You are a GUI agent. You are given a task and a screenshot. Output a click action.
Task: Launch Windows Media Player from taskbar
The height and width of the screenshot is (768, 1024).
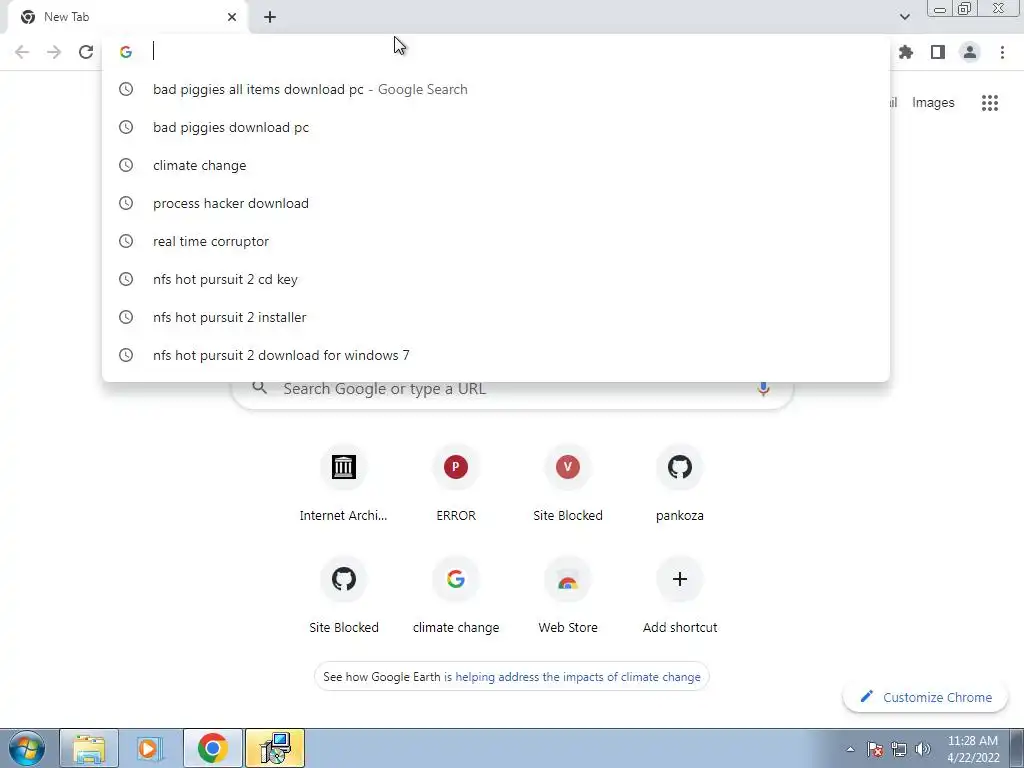point(150,748)
